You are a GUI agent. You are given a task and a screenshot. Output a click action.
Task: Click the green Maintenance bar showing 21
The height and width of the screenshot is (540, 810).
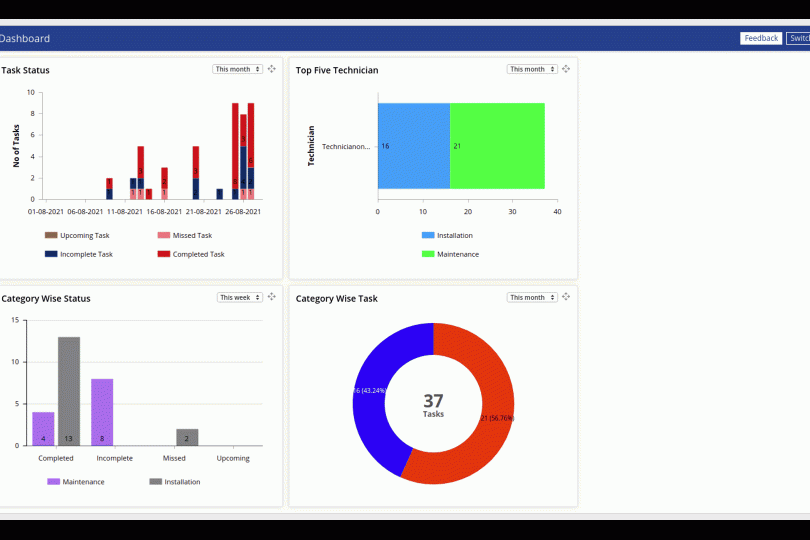[497, 146]
